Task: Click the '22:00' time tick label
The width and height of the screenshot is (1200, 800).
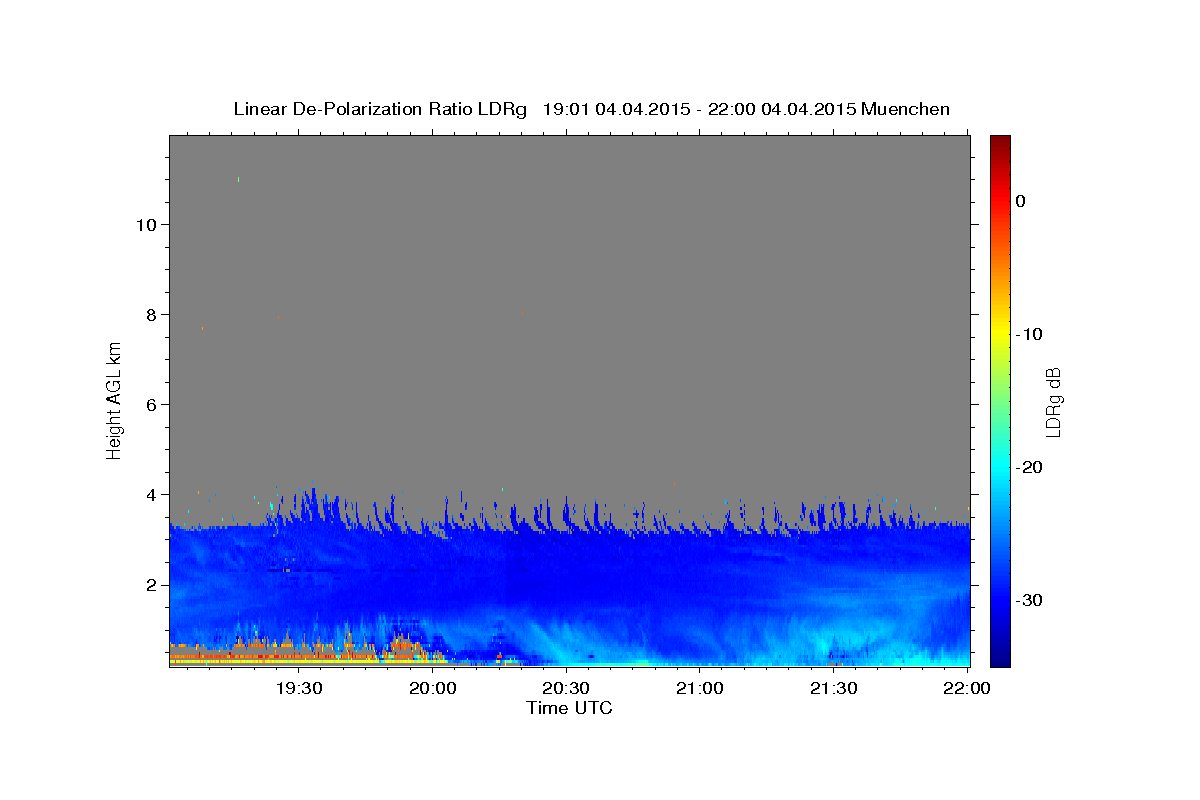Action: click(x=967, y=689)
